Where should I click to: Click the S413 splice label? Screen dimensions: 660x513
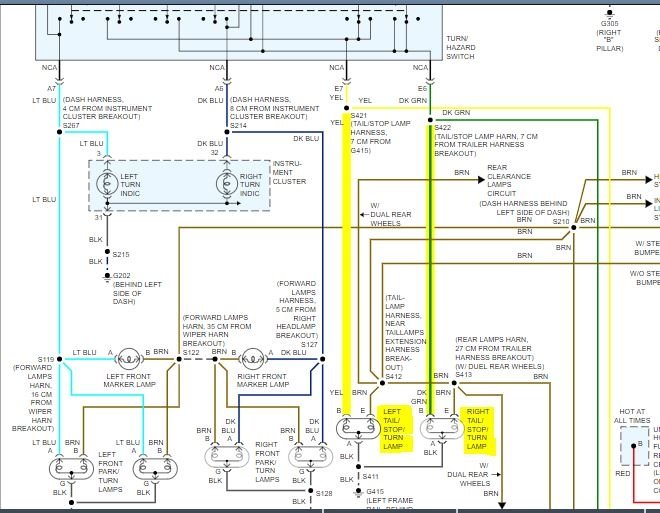pyautogui.click(x=463, y=375)
